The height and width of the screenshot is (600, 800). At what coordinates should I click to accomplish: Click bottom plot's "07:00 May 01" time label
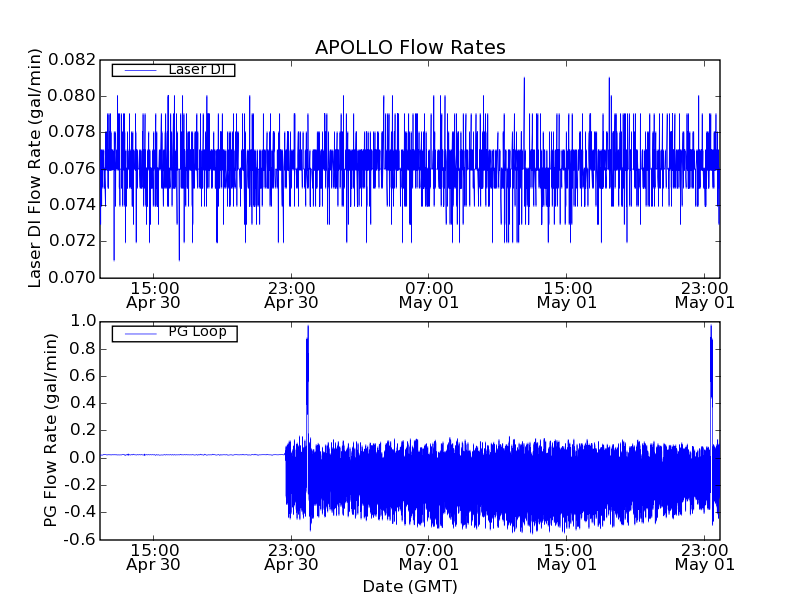pyautogui.click(x=429, y=556)
